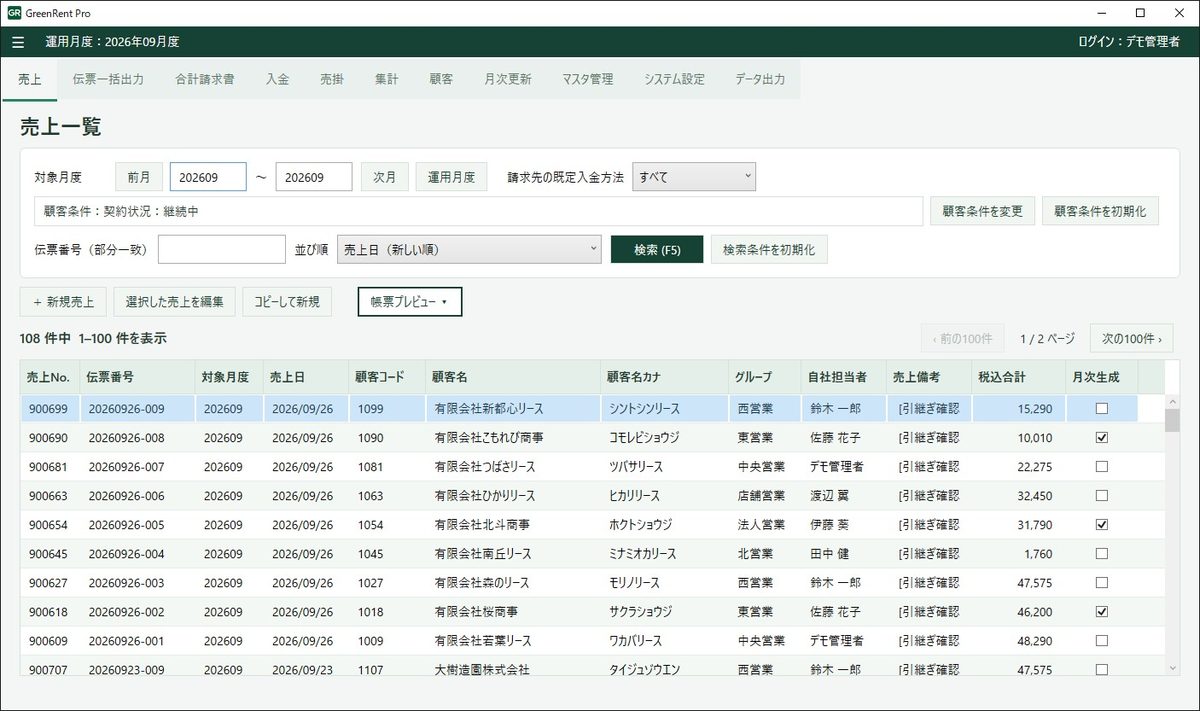Viewport: 1200px width, 711px height.
Task: Open the hamburger menu
Action: click(18, 42)
